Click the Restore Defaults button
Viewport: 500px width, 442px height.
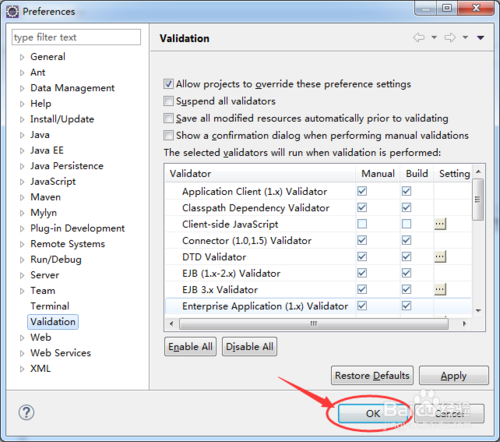(x=372, y=375)
